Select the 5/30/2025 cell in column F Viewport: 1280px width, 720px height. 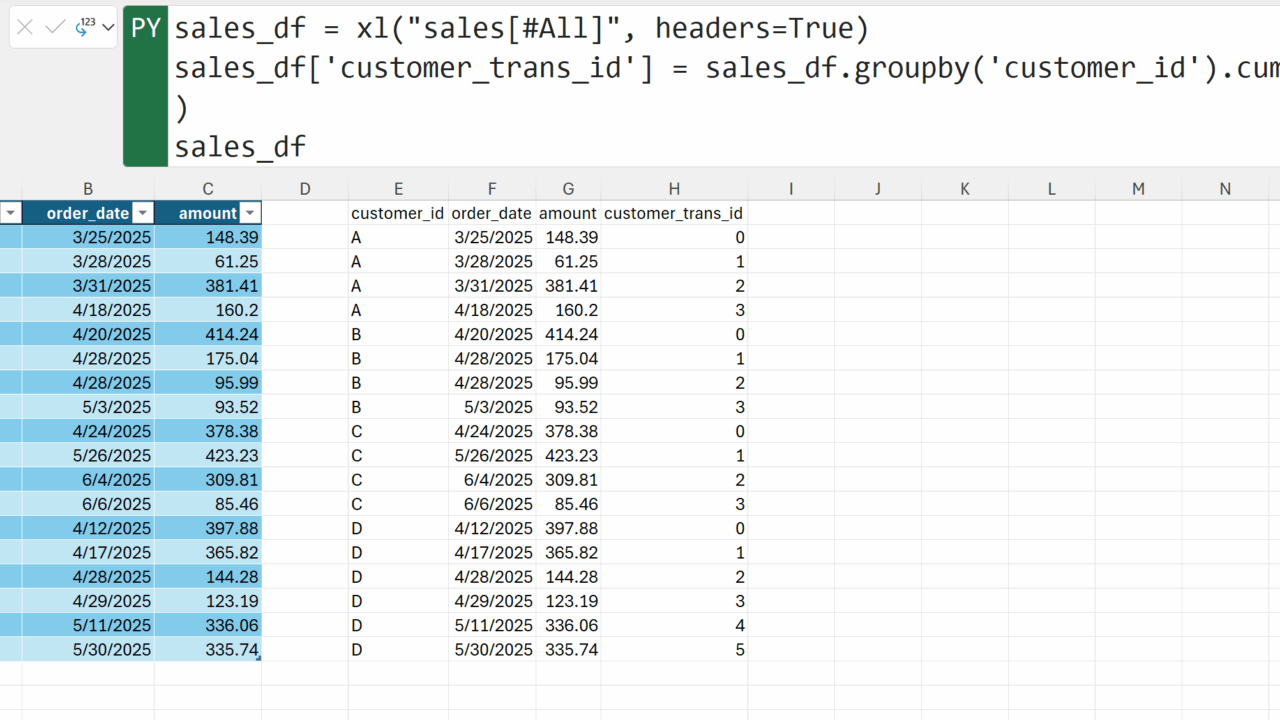(492, 650)
